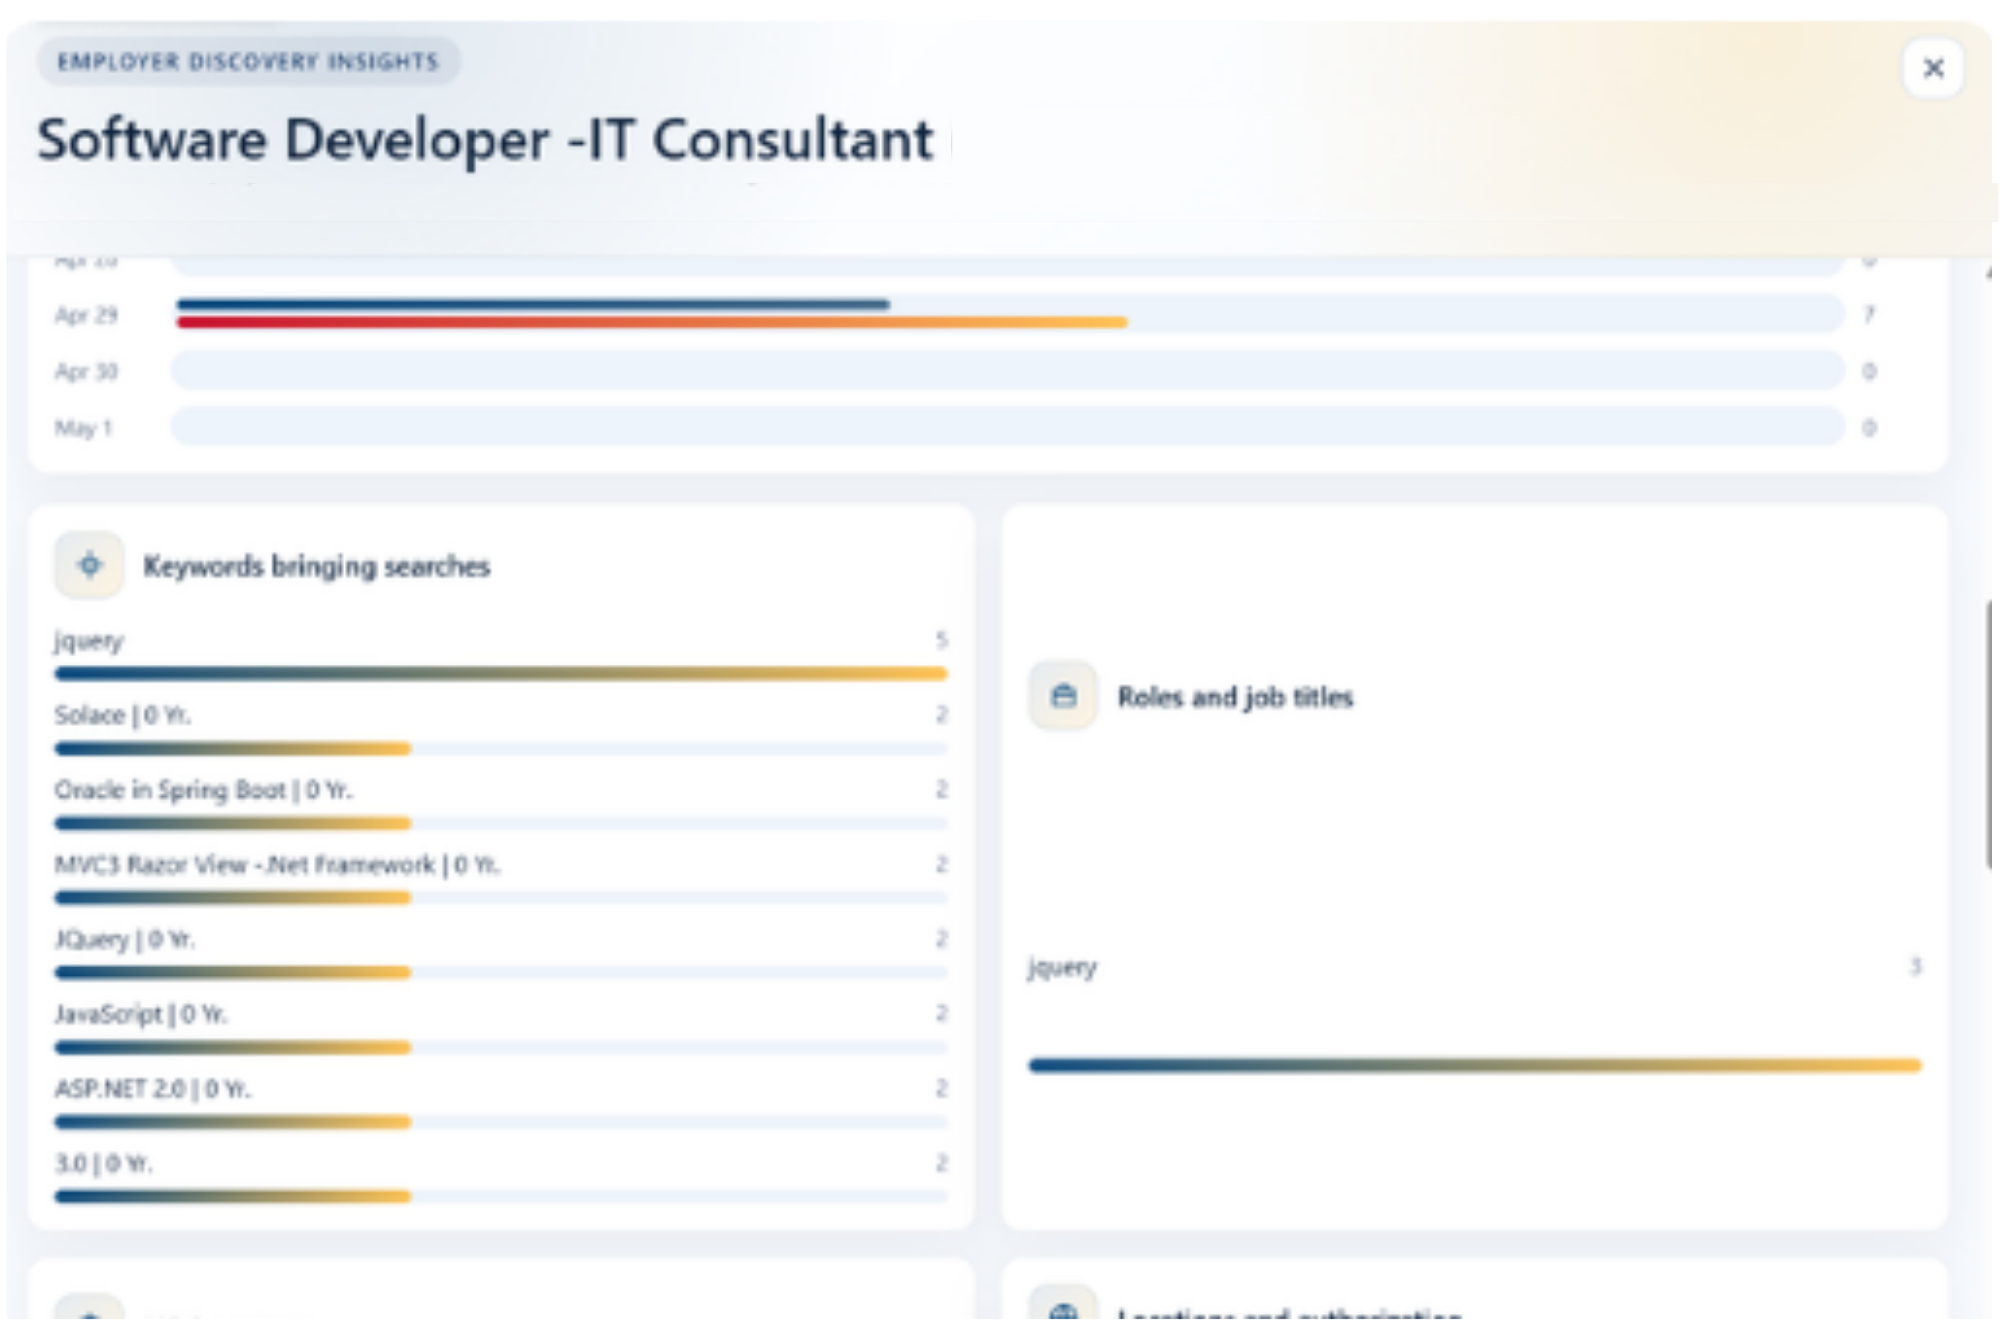The height and width of the screenshot is (1325, 2000).
Task: Select the ASP.NET 2.0 | 0 Yr. keyword
Action: 153,1088
